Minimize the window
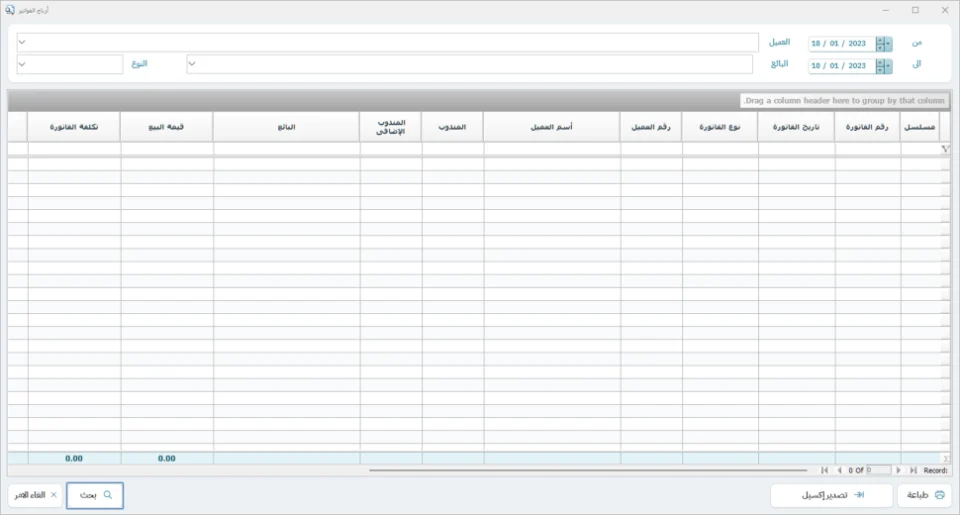Viewport: 960px width, 515px height. pos(885,10)
